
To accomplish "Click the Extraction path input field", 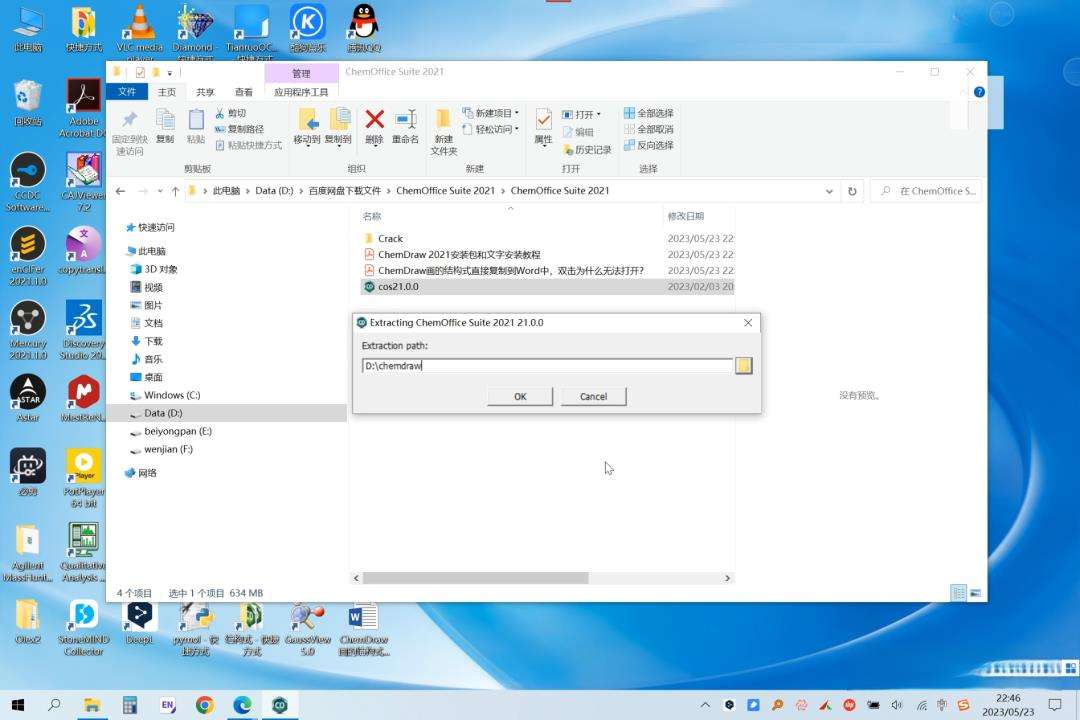I will tap(547, 366).
